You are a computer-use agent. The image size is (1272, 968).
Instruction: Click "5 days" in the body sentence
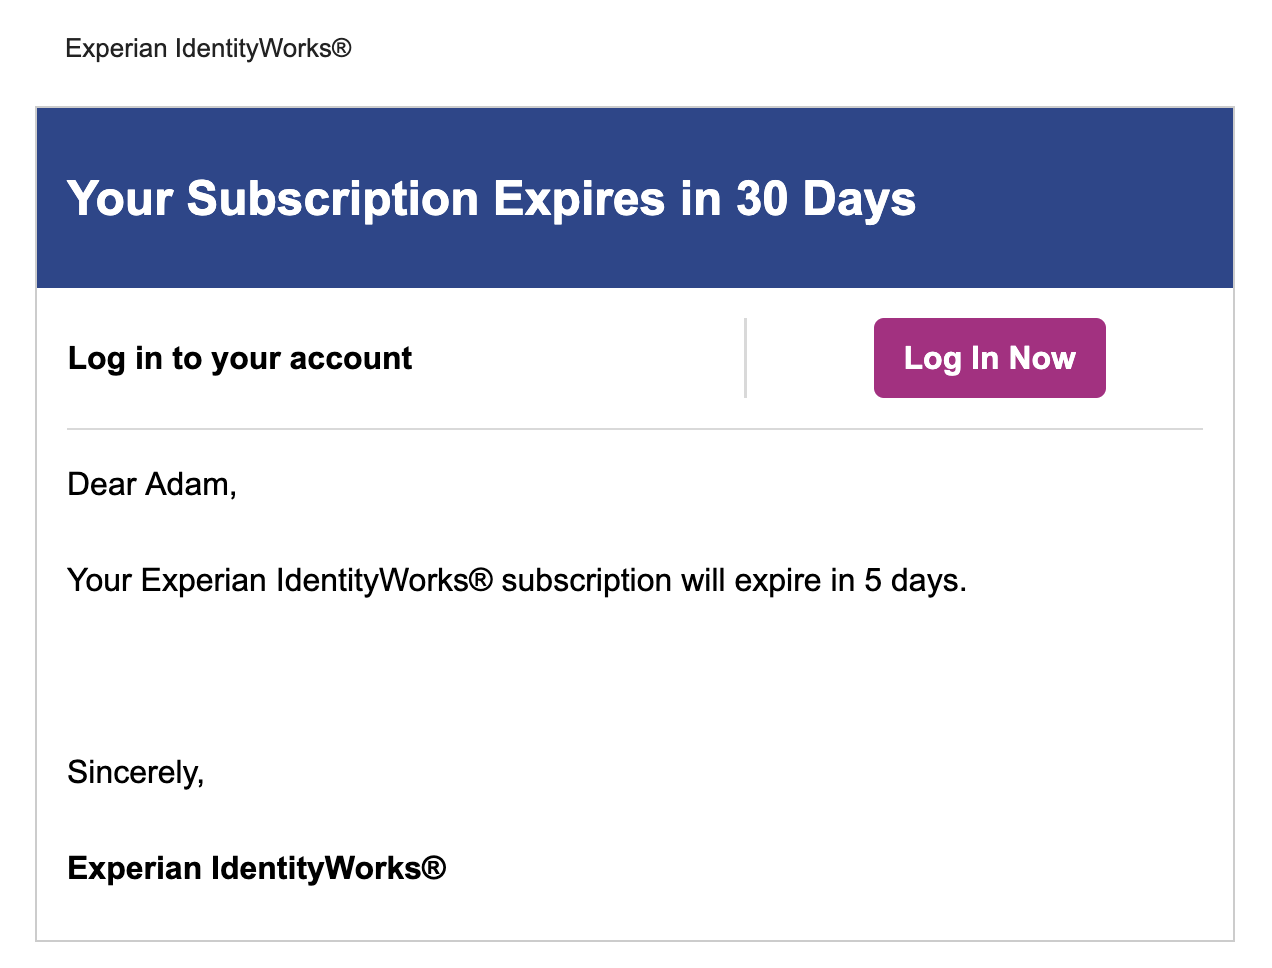coord(912,580)
